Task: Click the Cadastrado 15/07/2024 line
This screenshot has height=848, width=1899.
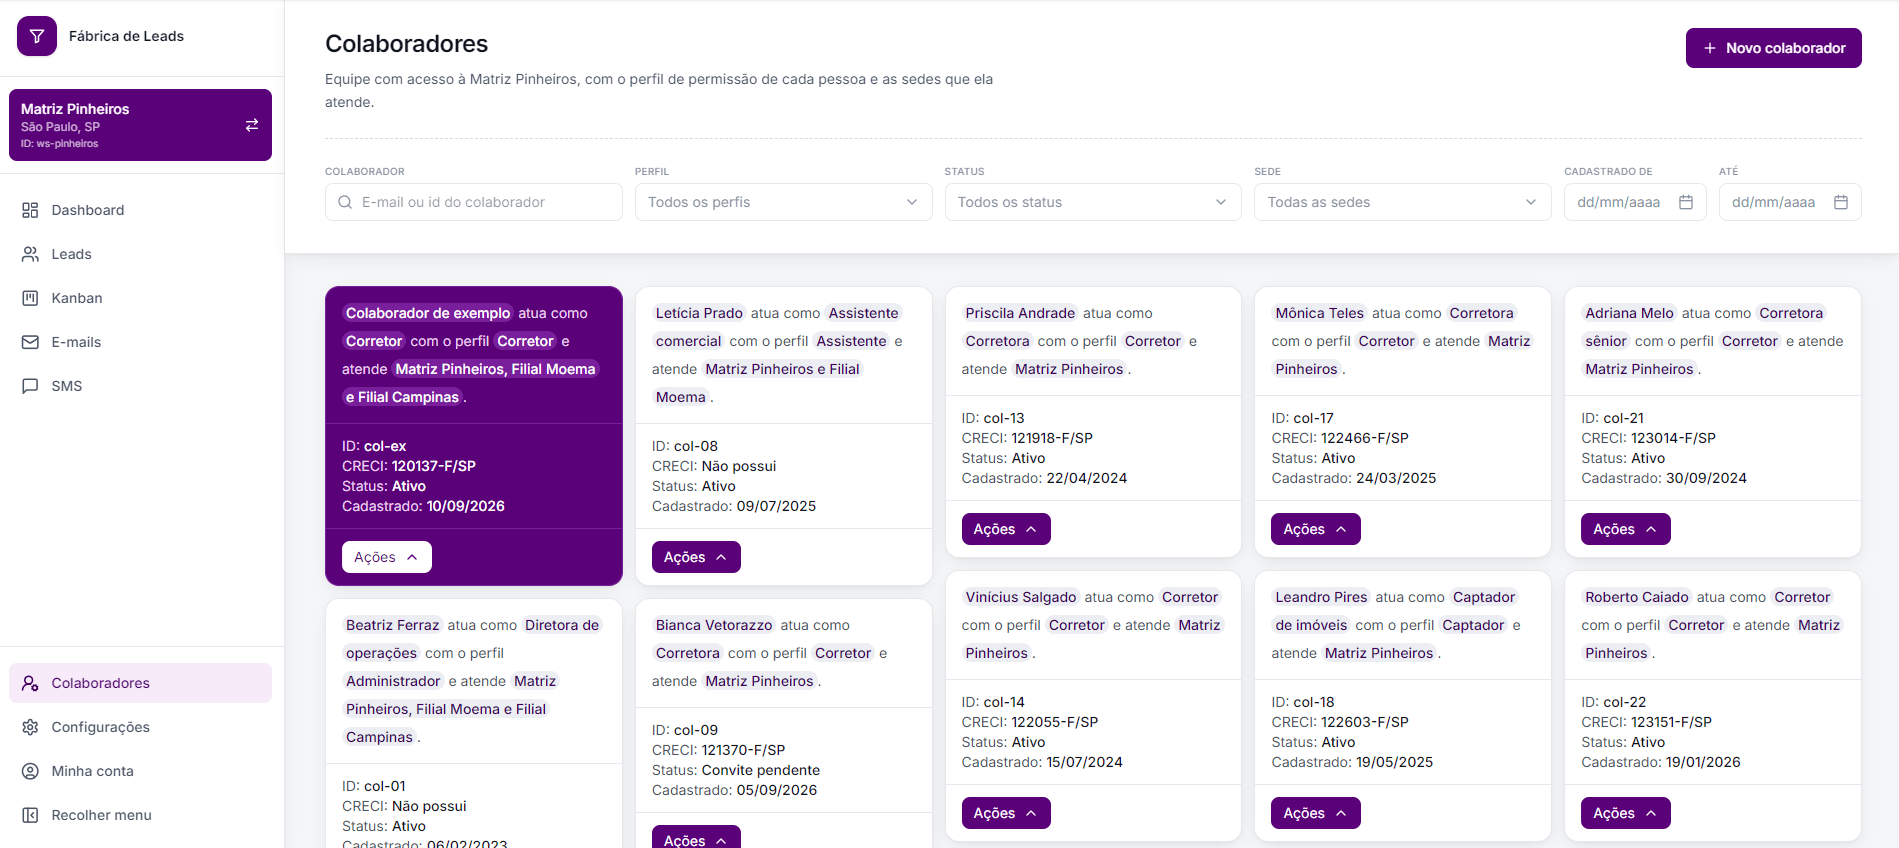Action: point(1042,762)
